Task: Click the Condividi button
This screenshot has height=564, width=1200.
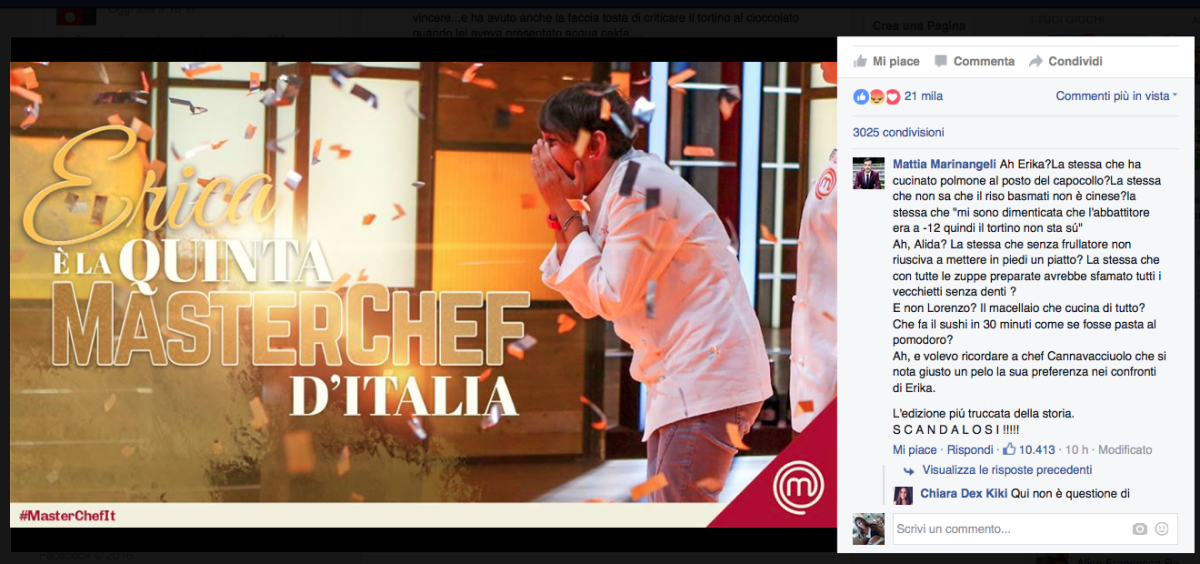Action: click(1065, 61)
